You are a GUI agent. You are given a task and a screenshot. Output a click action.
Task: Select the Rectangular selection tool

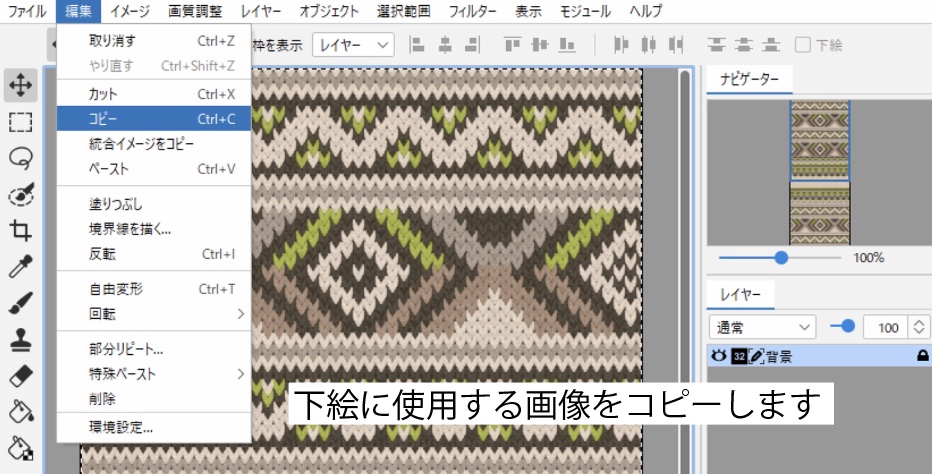(21, 122)
